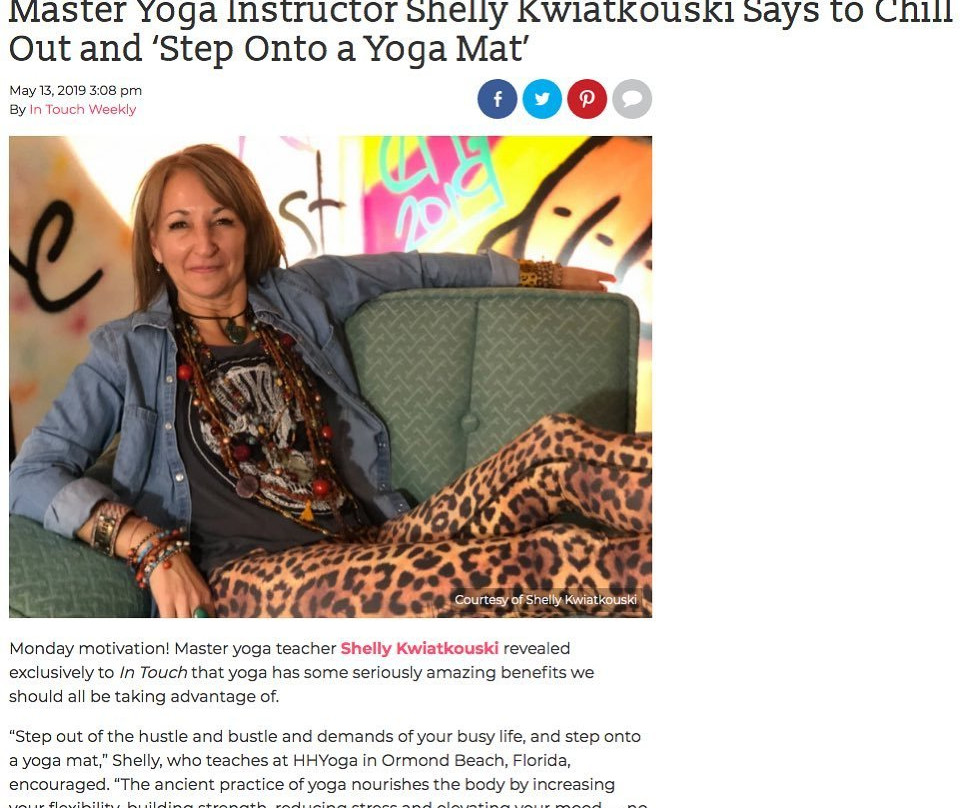Pin the article with the Pinterest icon
This screenshot has width=975, height=808.
[x=586, y=99]
